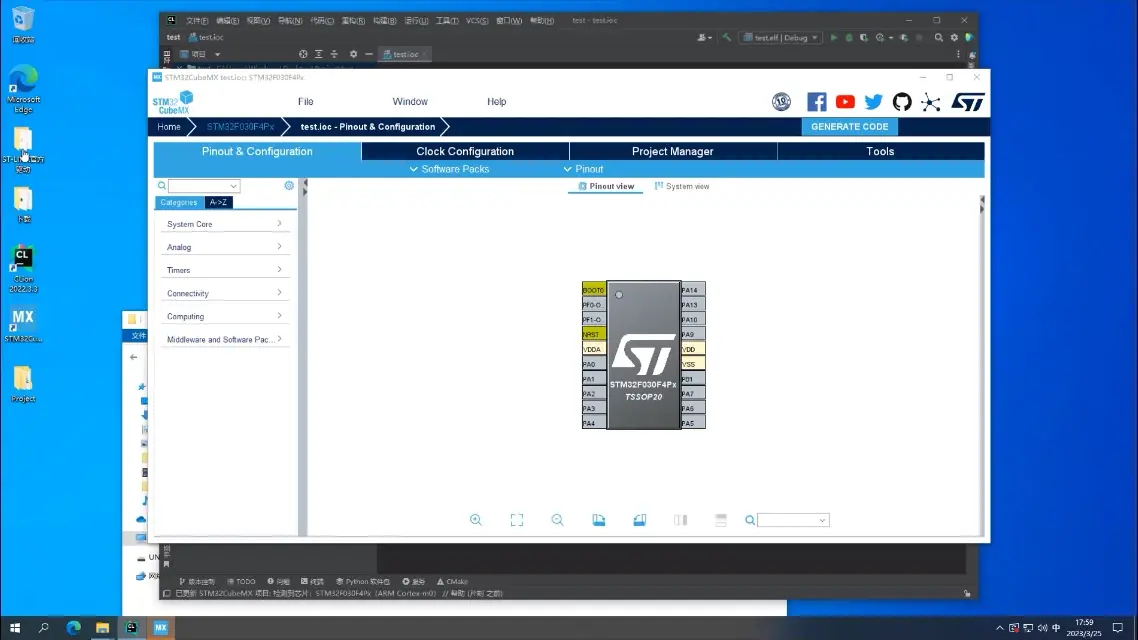
Task: Open the Clock Configuration tab
Action: pos(465,152)
